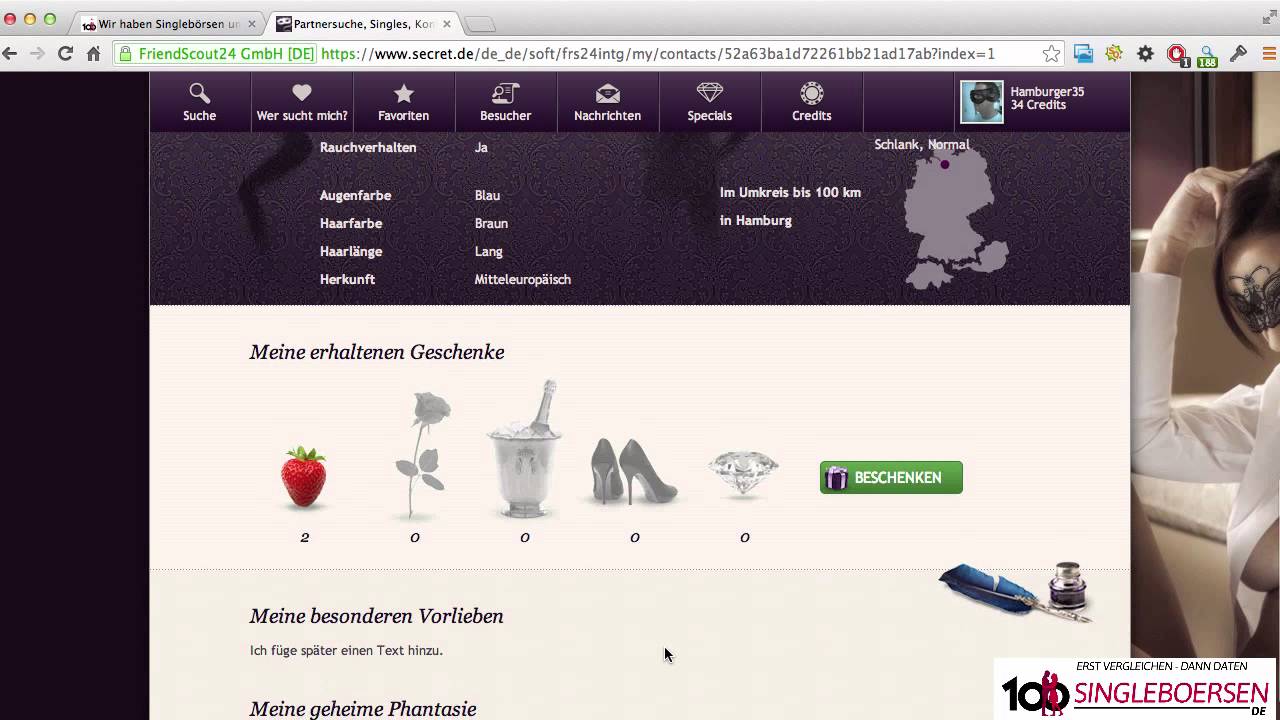
Task: Open the Credits chip icon
Action: click(812, 93)
